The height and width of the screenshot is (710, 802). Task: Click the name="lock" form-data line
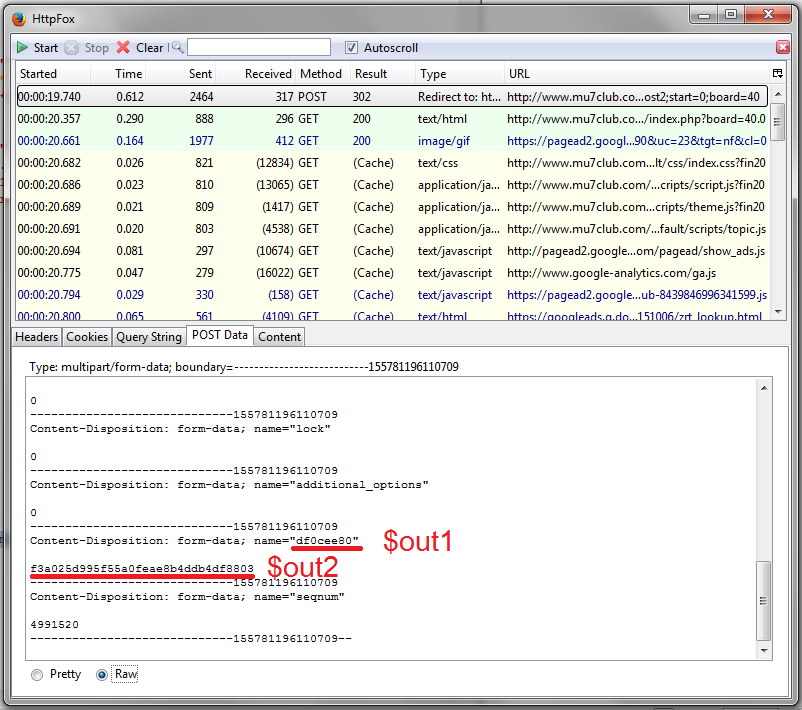[x=180, y=429]
